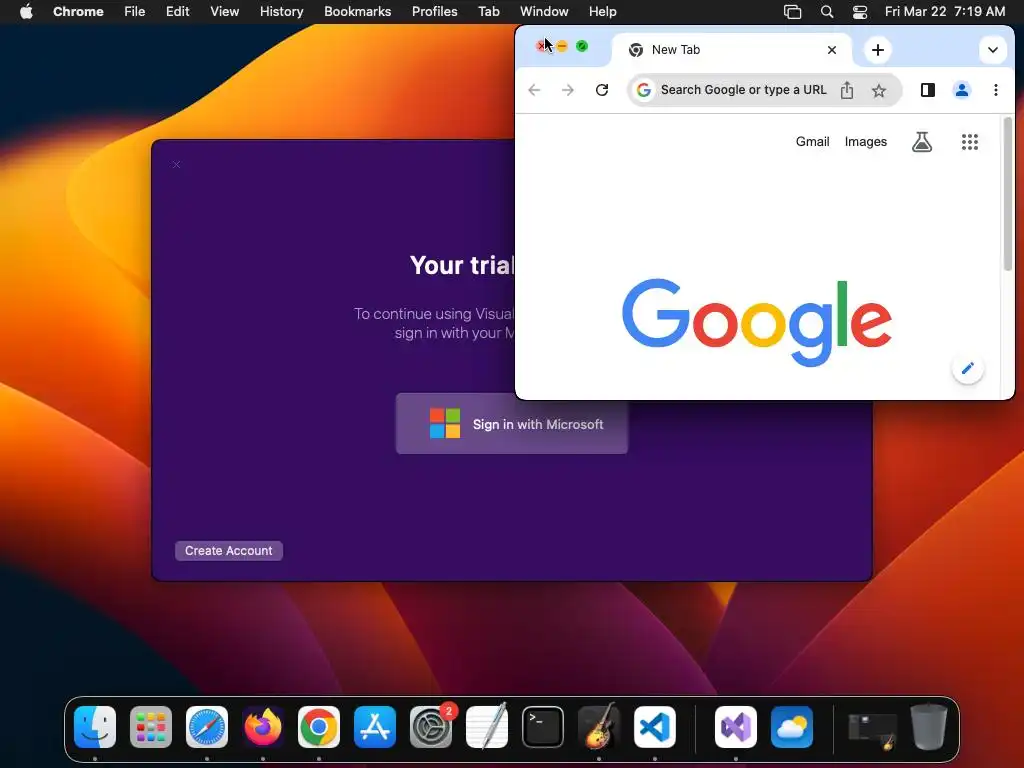1024x768 pixels.
Task: Open the Profiles menu
Action: coord(434,11)
